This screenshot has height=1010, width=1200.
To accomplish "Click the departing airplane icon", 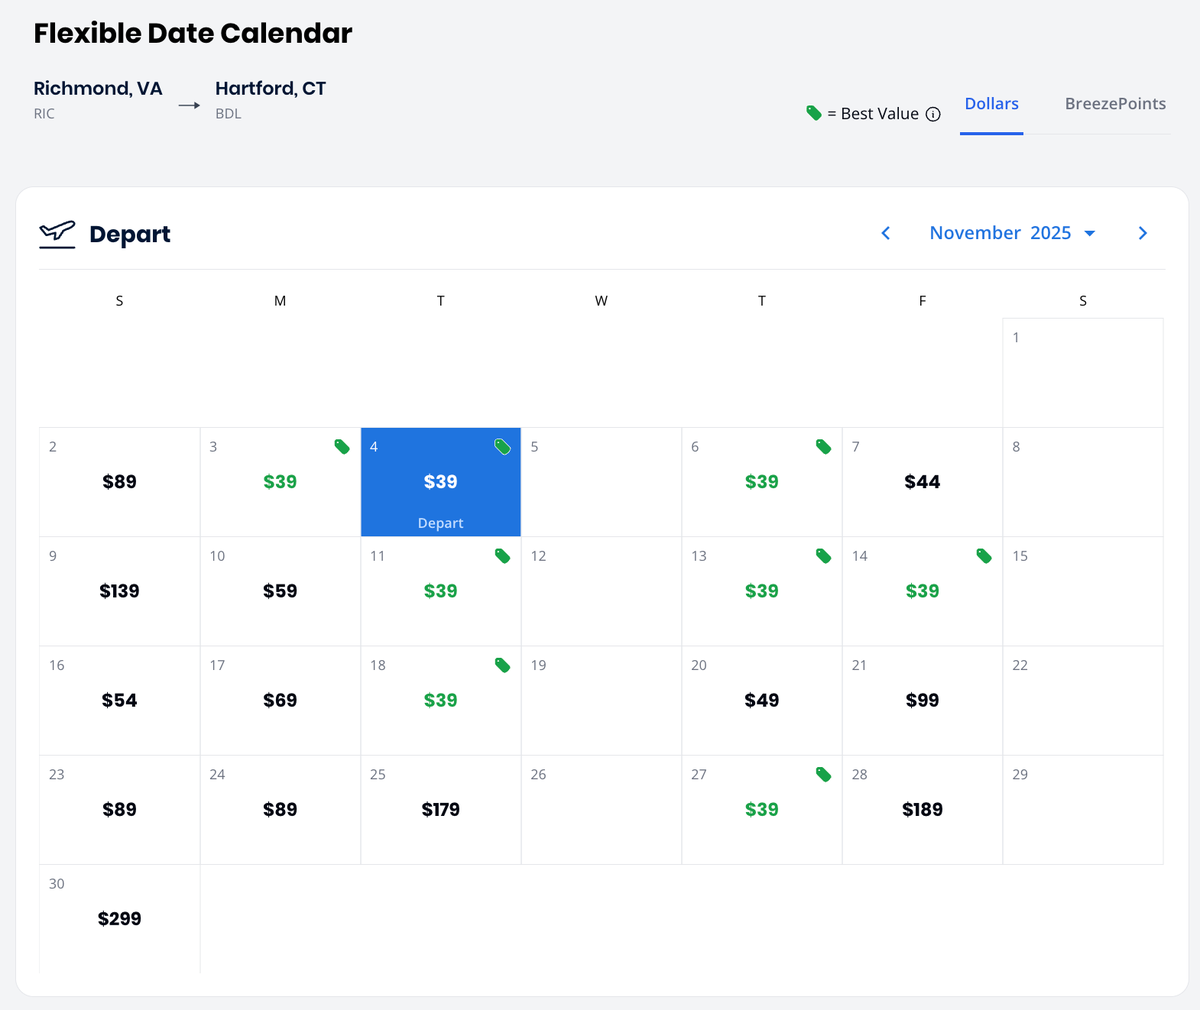I will click(57, 233).
